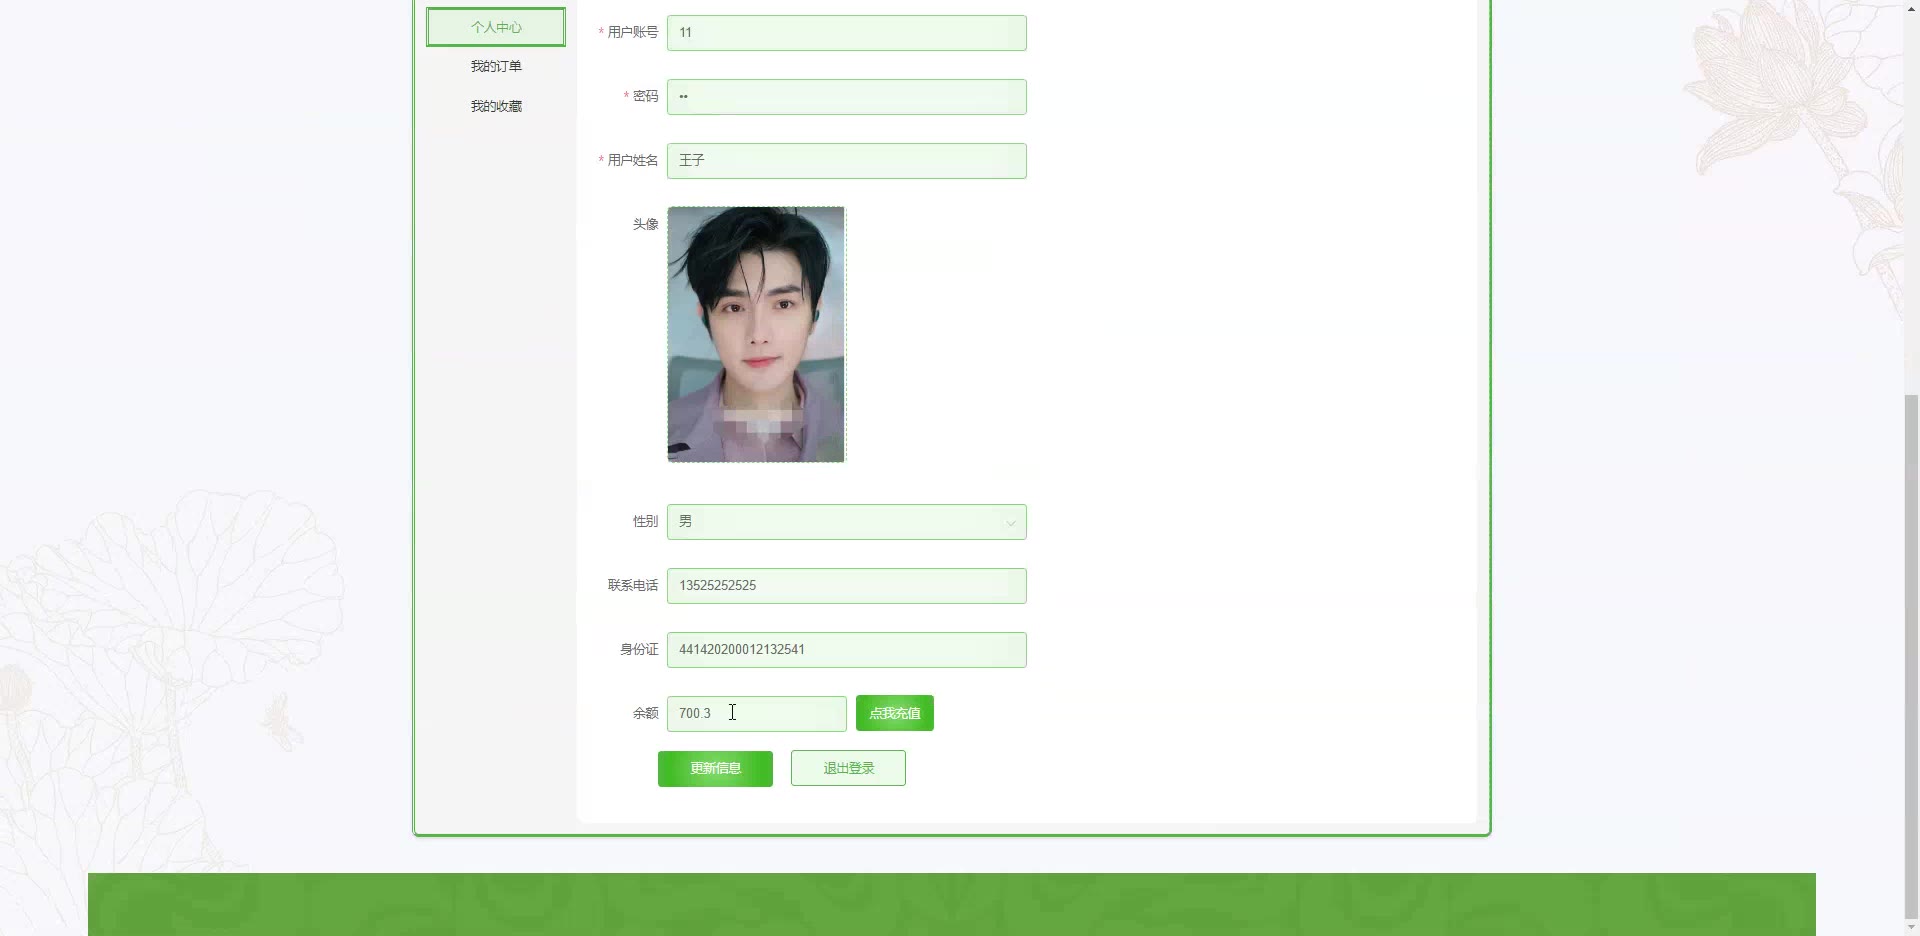The height and width of the screenshot is (936, 1920).
Task: Click the 退出登录 logout button
Action: (x=848, y=768)
